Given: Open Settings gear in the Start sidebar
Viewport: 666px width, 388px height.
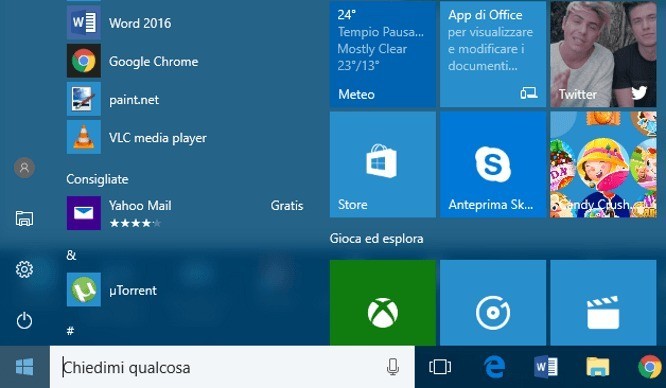Looking at the screenshot, I should coord(24,269).
